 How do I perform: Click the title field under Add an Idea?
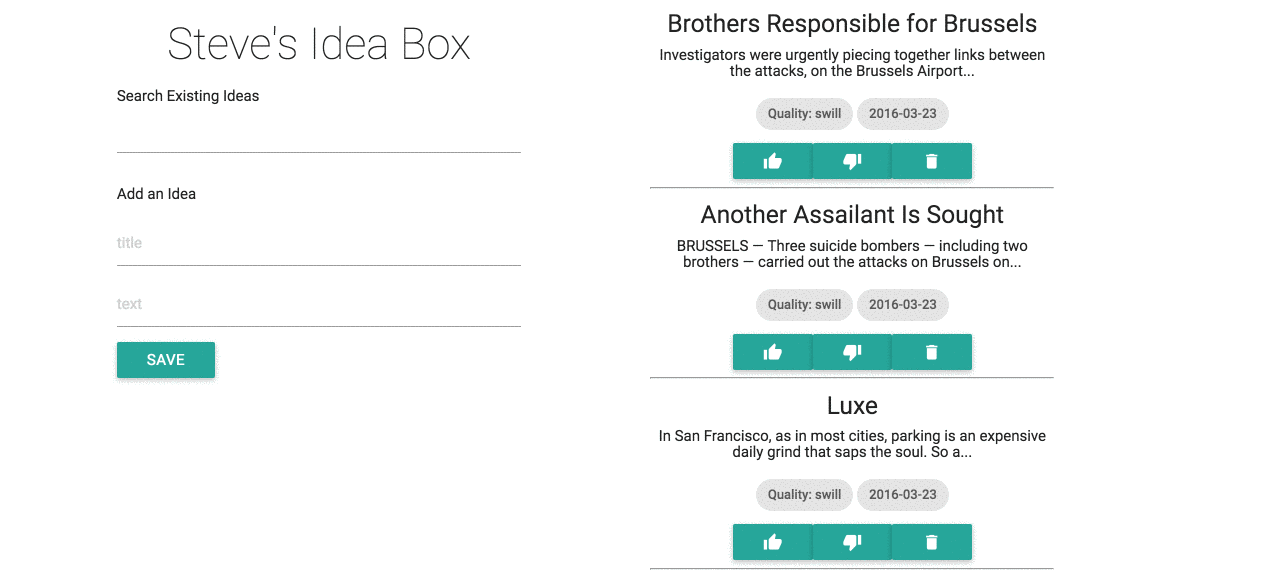[318, 243]
